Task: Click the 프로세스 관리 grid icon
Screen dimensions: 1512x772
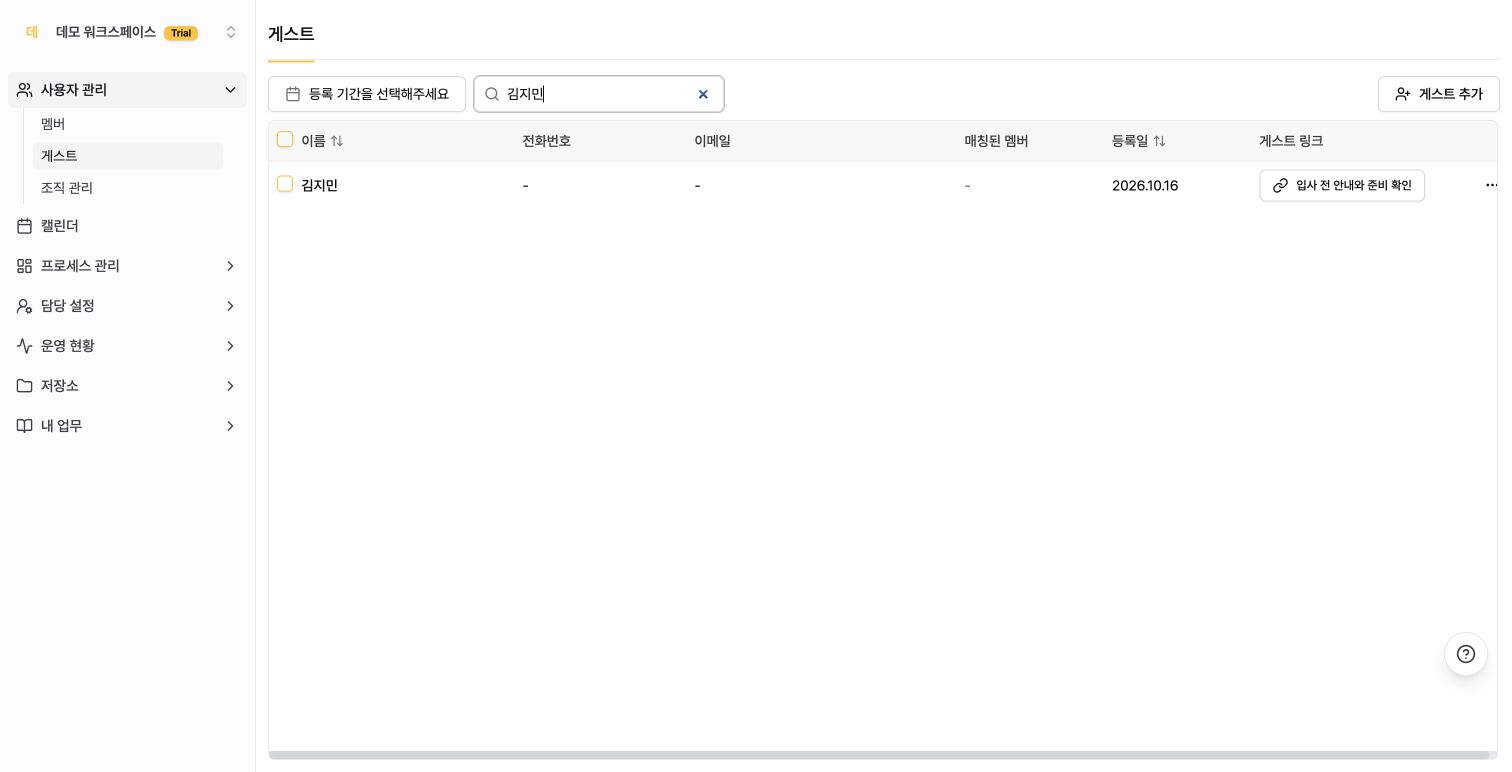Action: point(25,266)
